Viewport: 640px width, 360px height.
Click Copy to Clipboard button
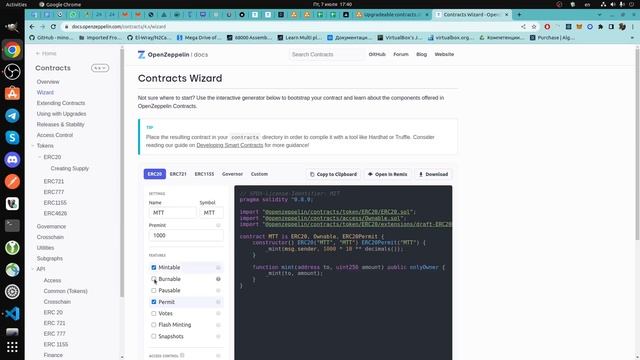333,174
